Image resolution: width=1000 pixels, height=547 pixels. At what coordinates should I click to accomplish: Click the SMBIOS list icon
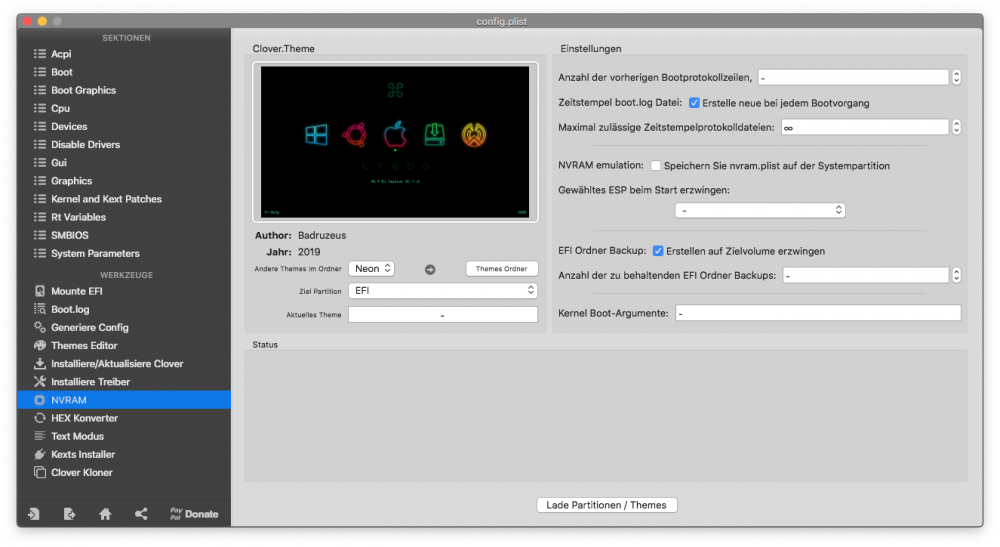pyautogui.click(x=40, y=235)
